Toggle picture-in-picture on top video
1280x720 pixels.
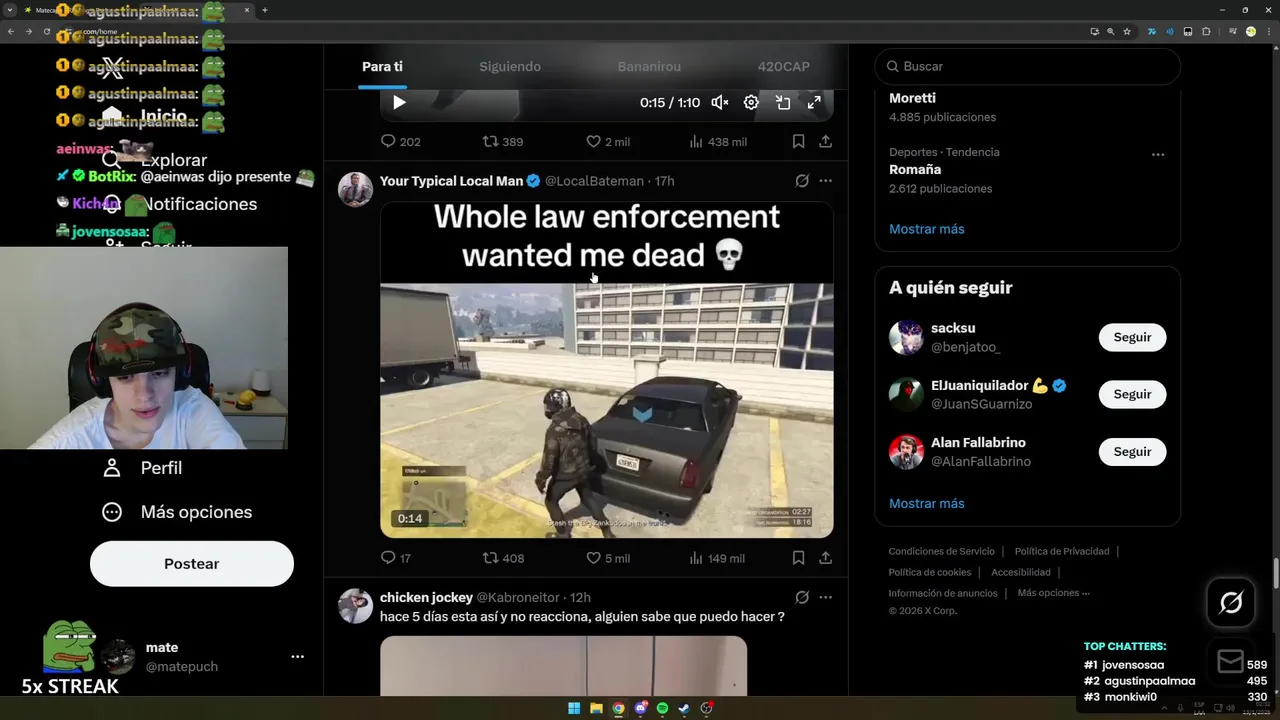[x=783, y=102]
